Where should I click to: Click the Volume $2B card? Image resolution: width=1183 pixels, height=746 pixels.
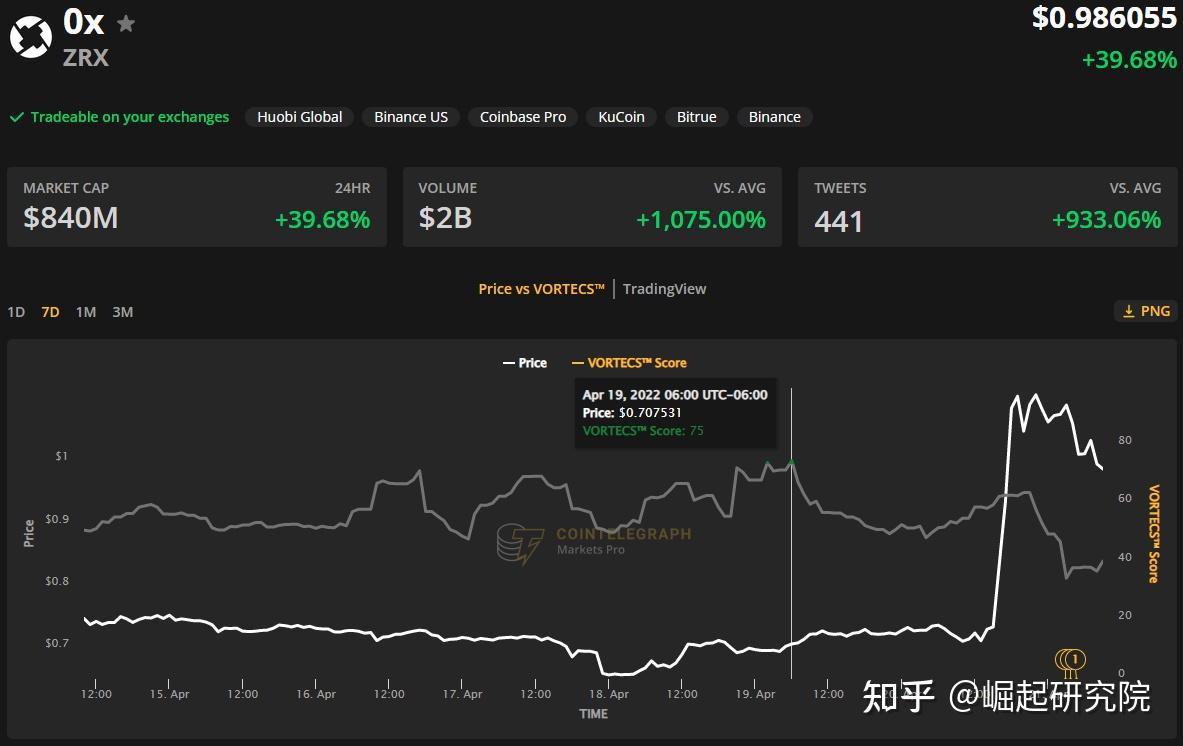pyautogui.click(x=592, y=207)
